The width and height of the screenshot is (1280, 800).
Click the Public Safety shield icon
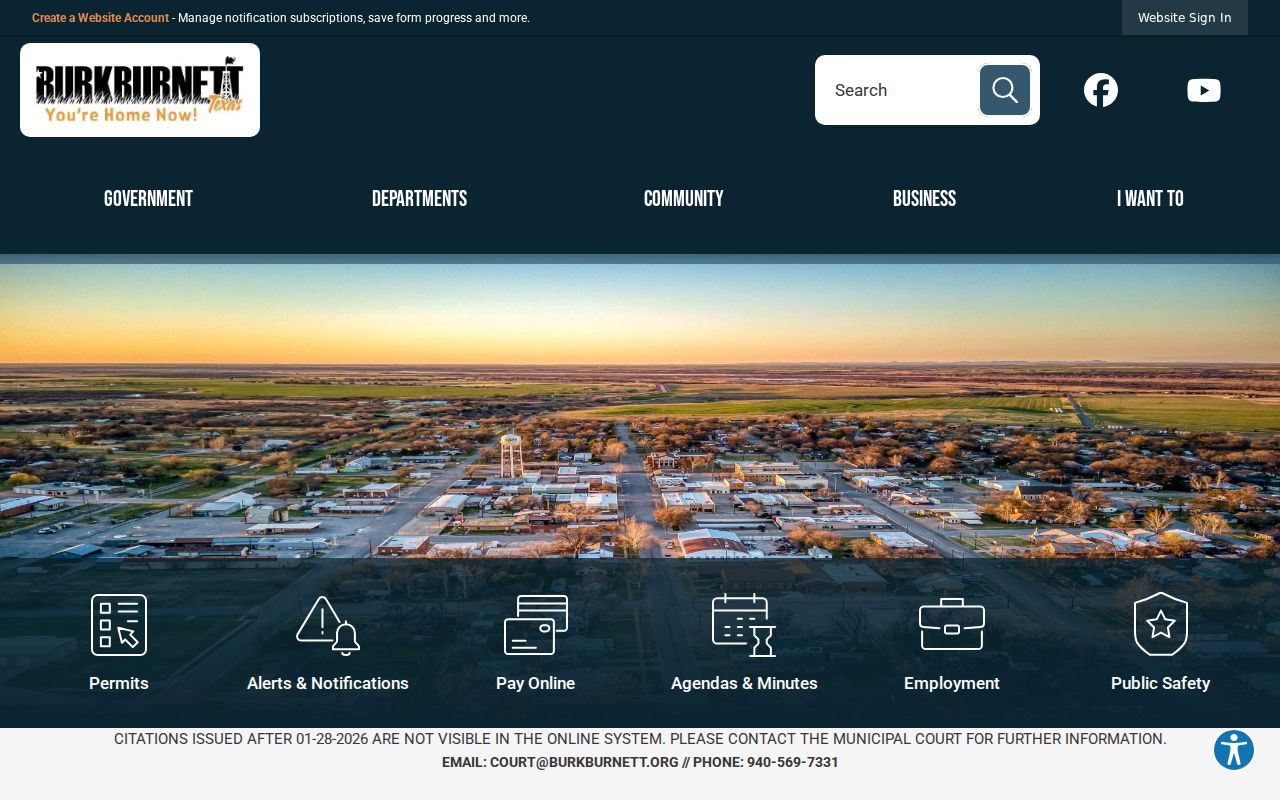coord(1161,624)
